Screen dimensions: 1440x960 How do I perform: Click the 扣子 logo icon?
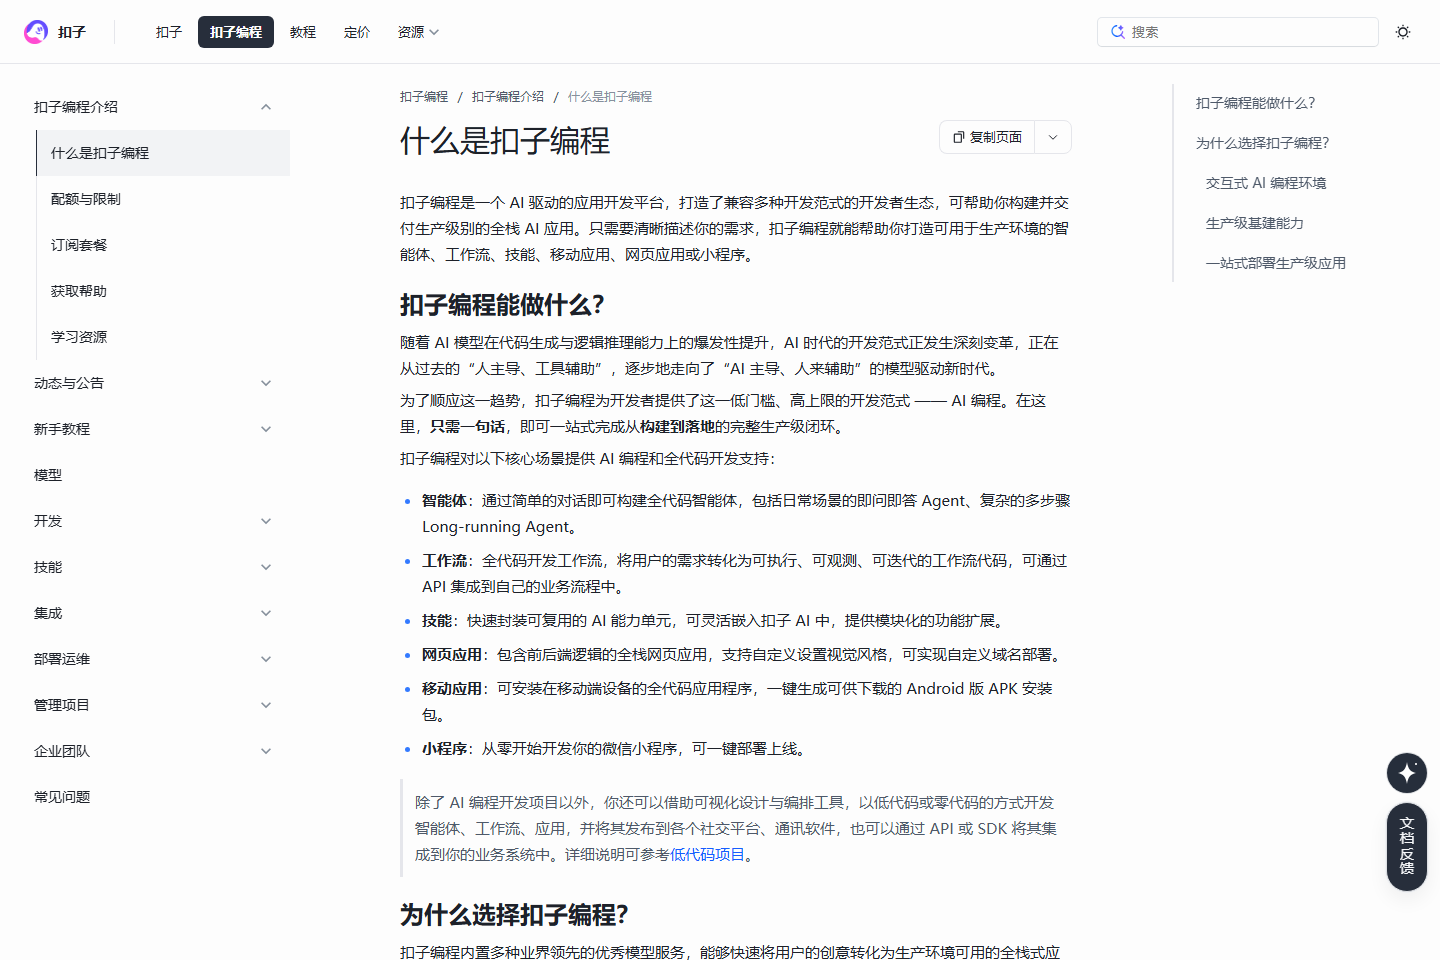36,32
